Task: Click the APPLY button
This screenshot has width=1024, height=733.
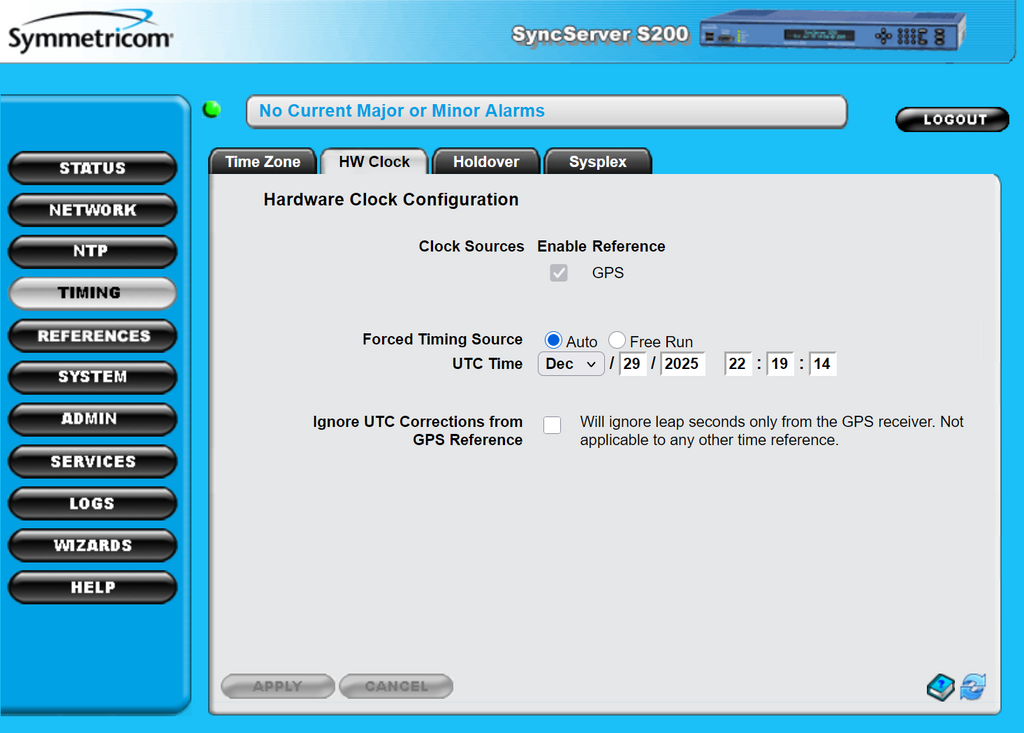Action: [x=277, y=686]
